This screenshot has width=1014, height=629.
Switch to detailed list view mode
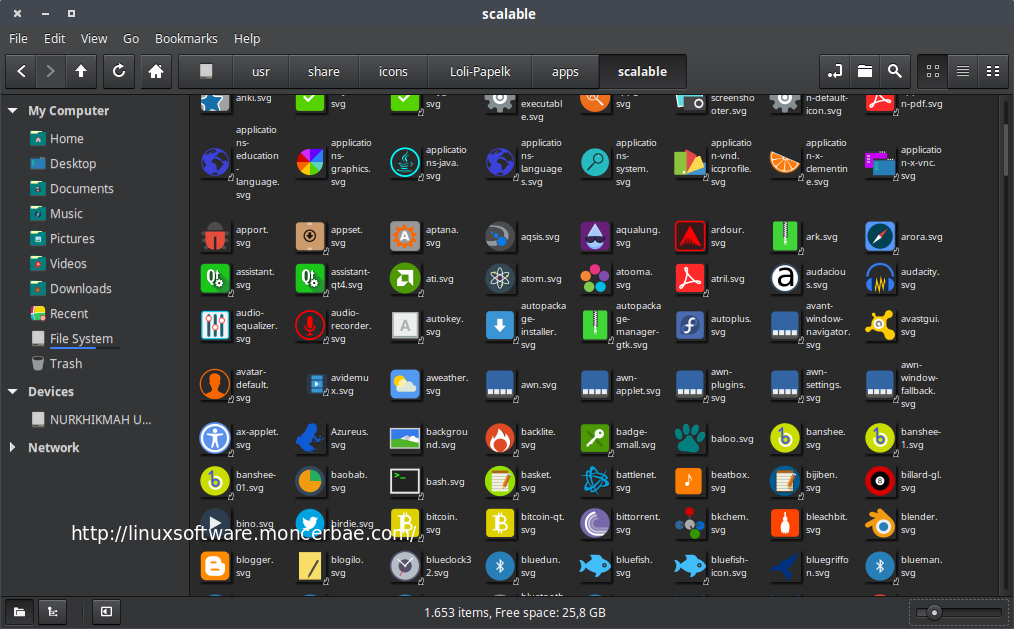click(962, 71)
